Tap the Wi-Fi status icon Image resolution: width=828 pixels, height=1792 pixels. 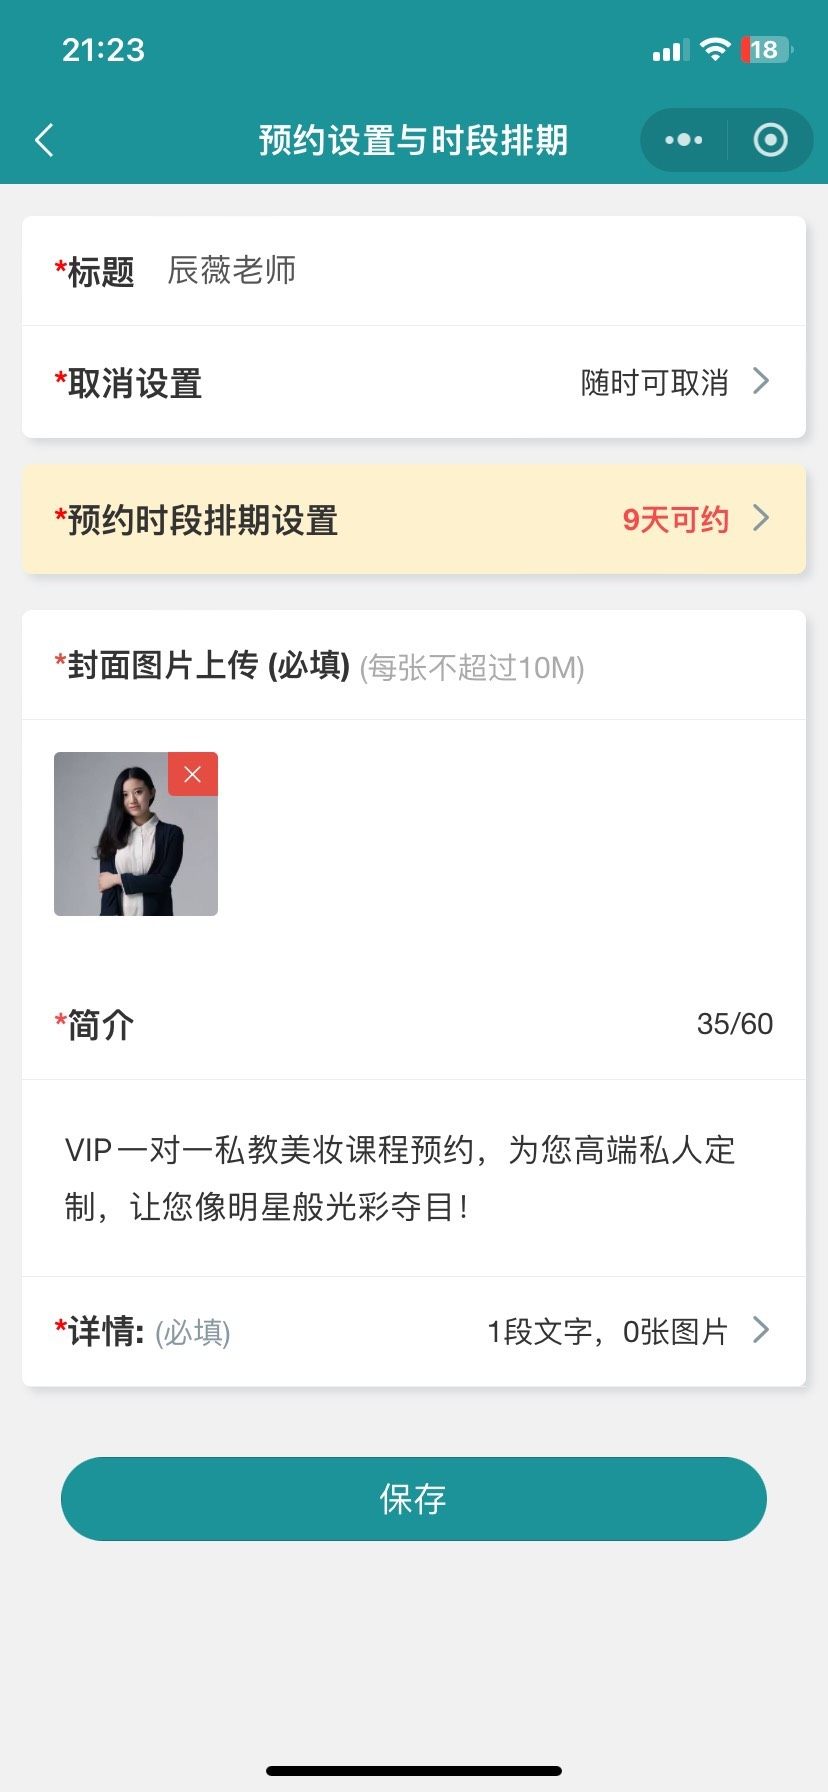pos(715,50)
